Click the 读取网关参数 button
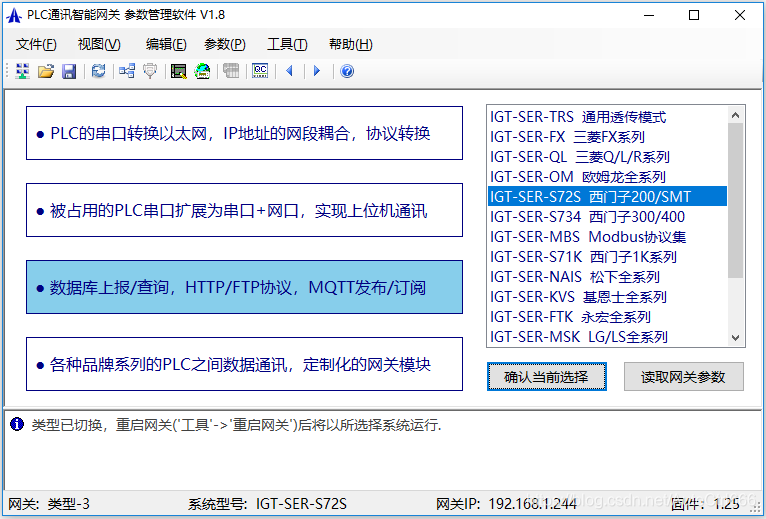The height and width of the screenshot is (519, 766). click(683, 376)
